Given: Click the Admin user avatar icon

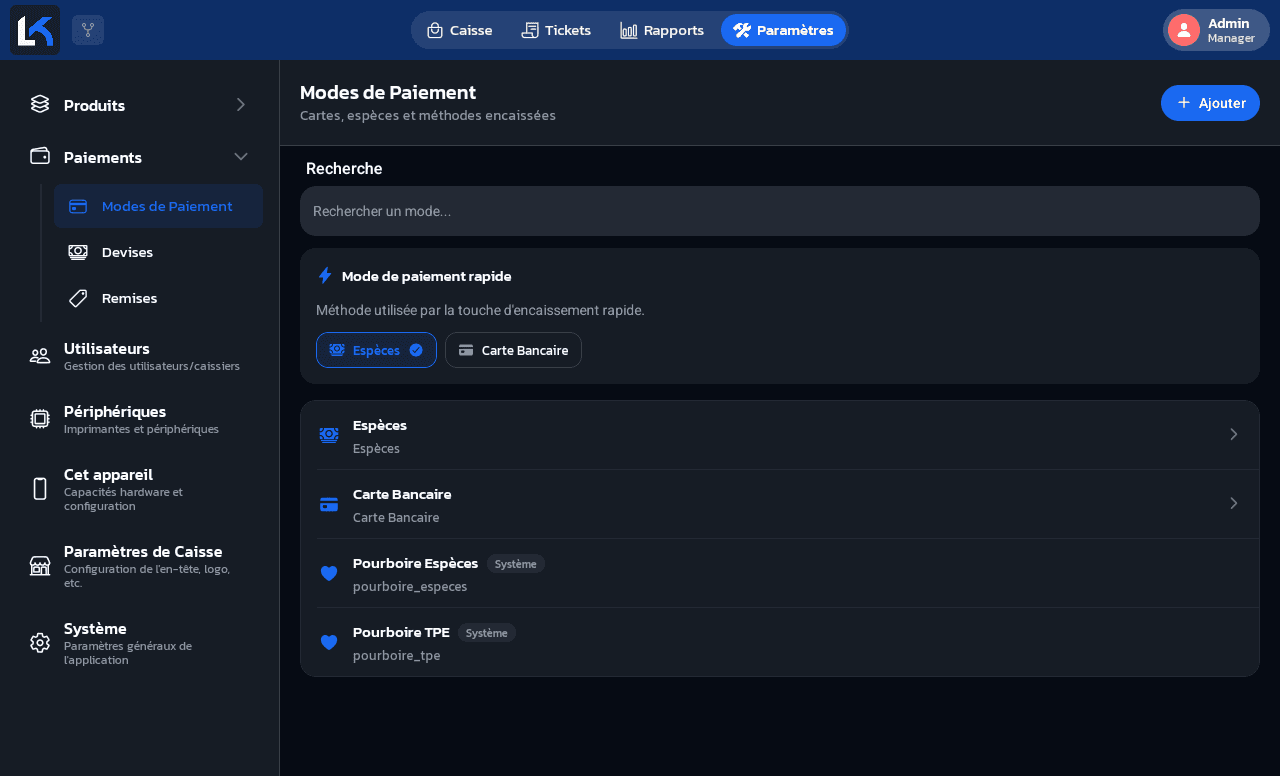Looking at the screenshot, I should point(1184,30).
